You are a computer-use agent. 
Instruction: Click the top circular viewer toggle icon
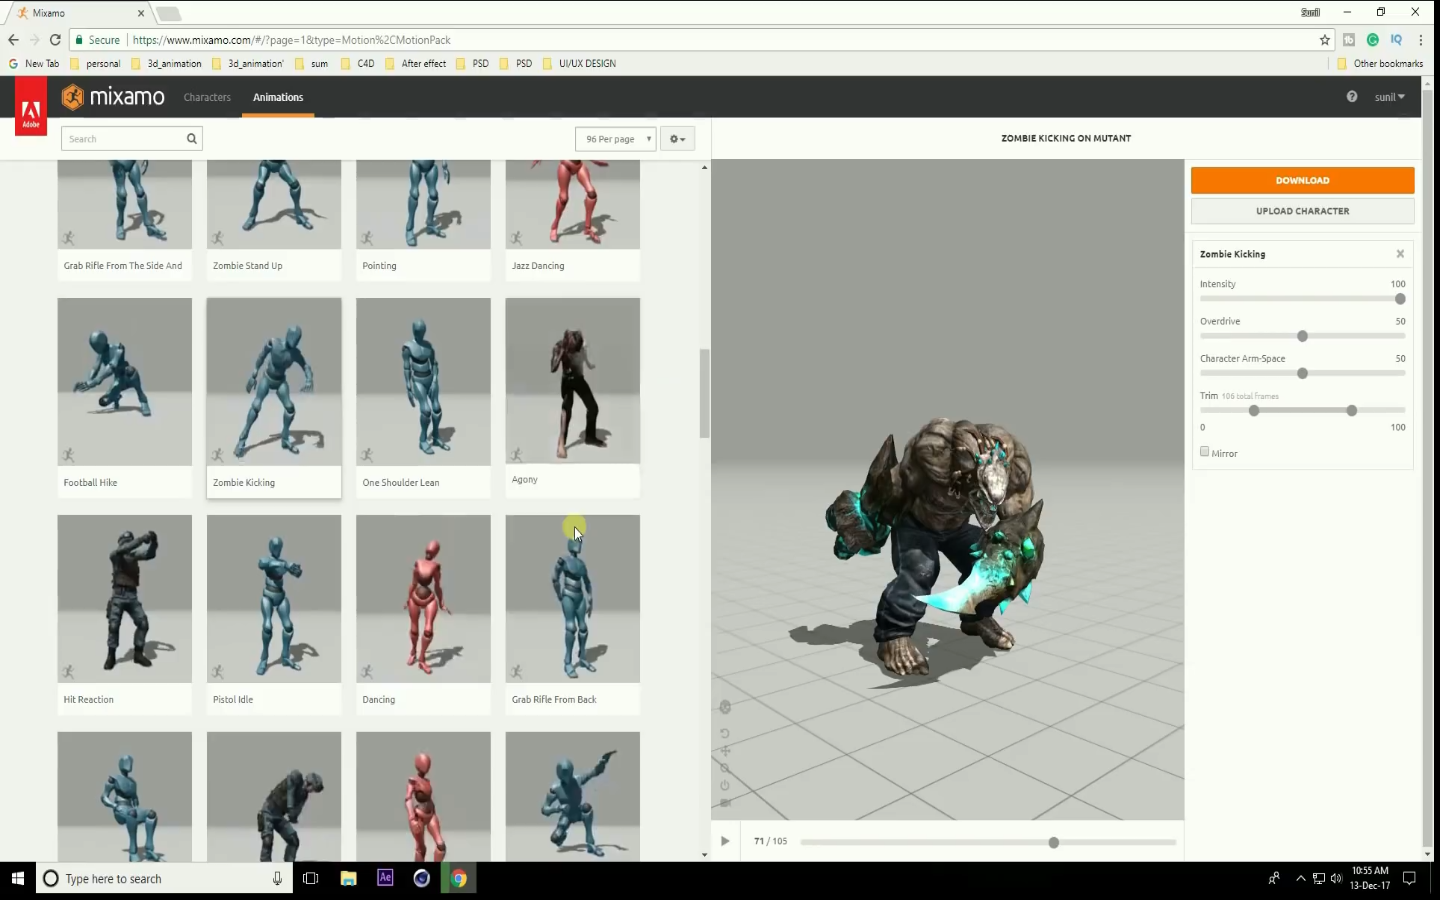(x=725, y=707)
